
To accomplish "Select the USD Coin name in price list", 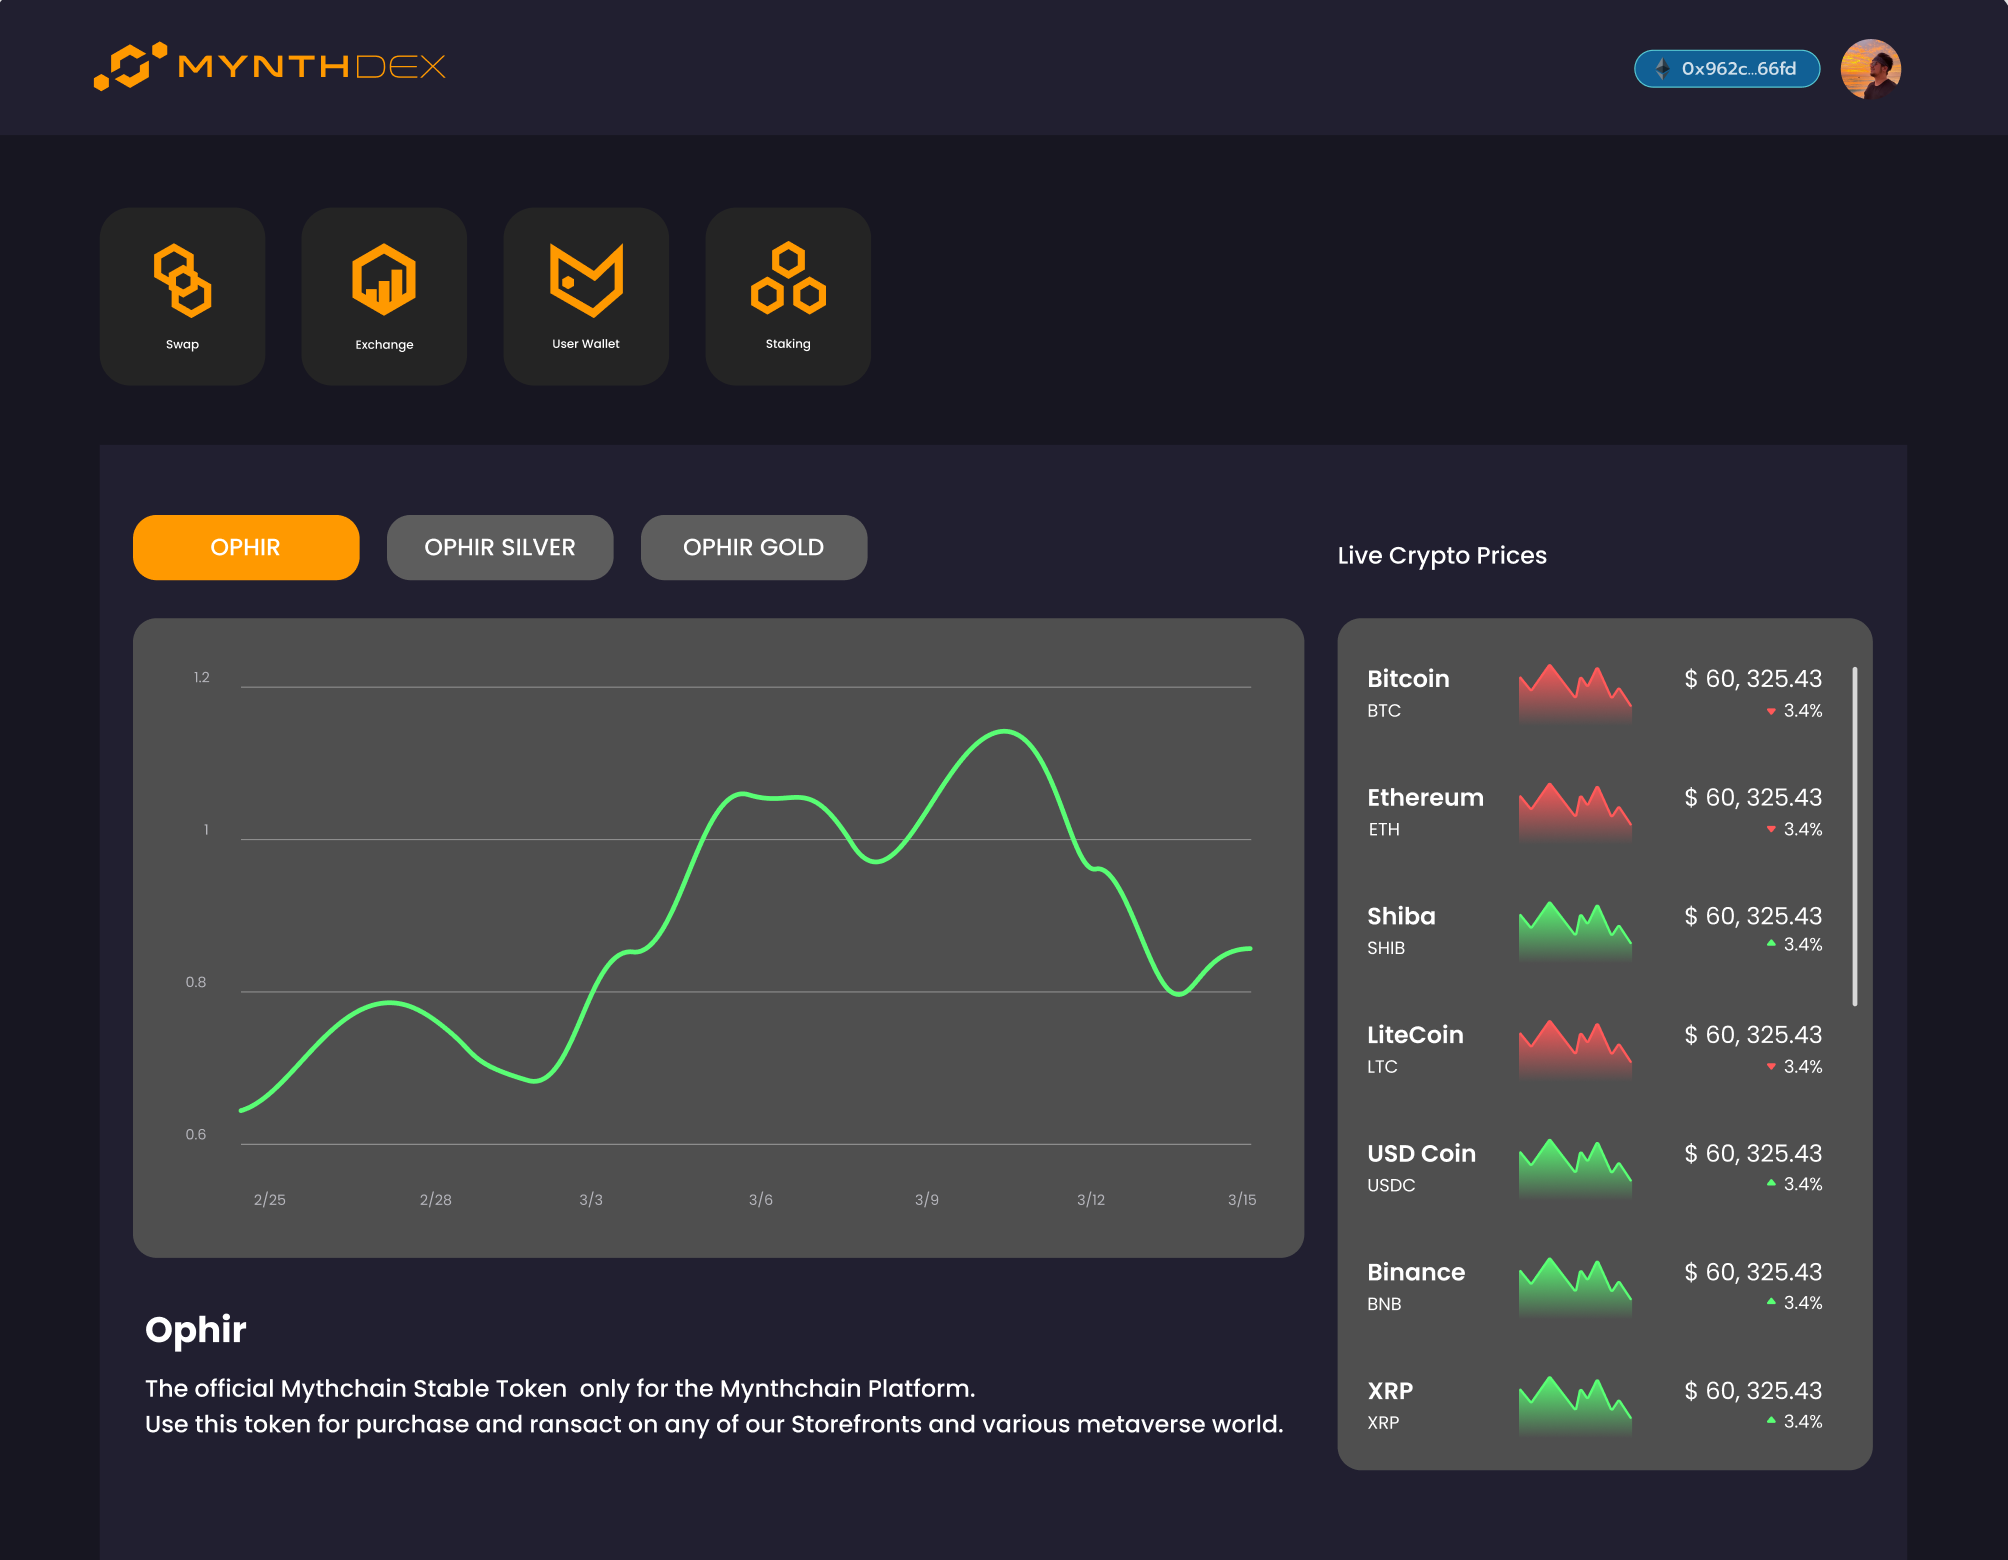I will coord(1421,1154).
